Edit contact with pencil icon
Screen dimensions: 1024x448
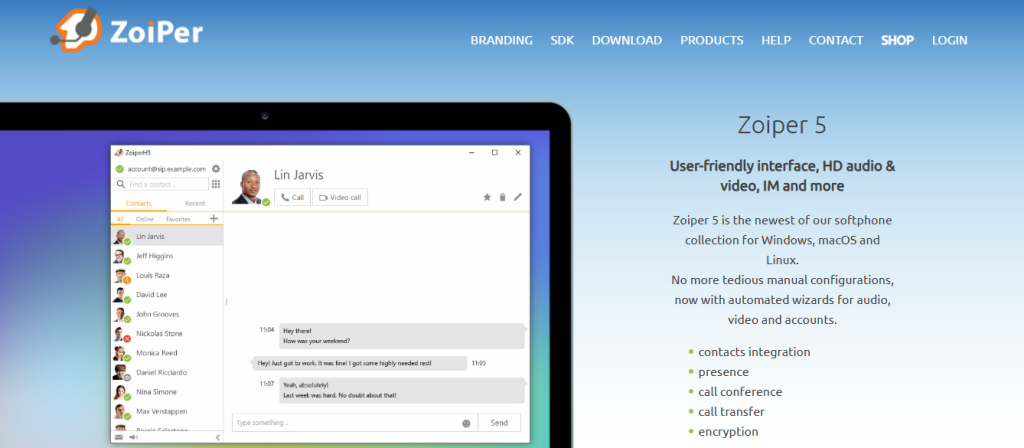tap(517, 197)
